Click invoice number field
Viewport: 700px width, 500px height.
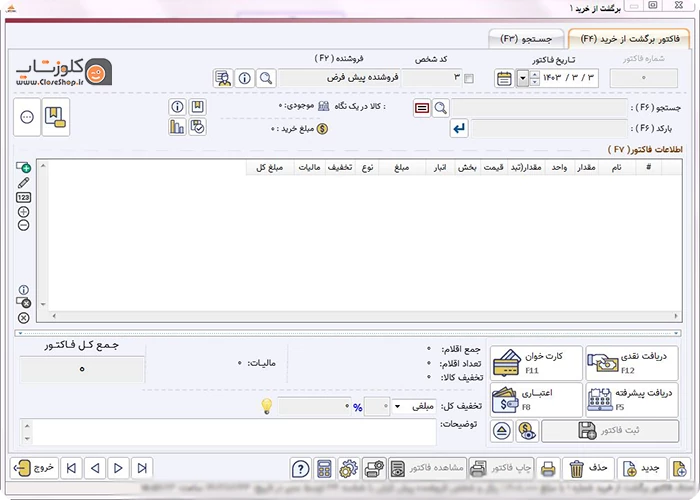pos(644,78)
